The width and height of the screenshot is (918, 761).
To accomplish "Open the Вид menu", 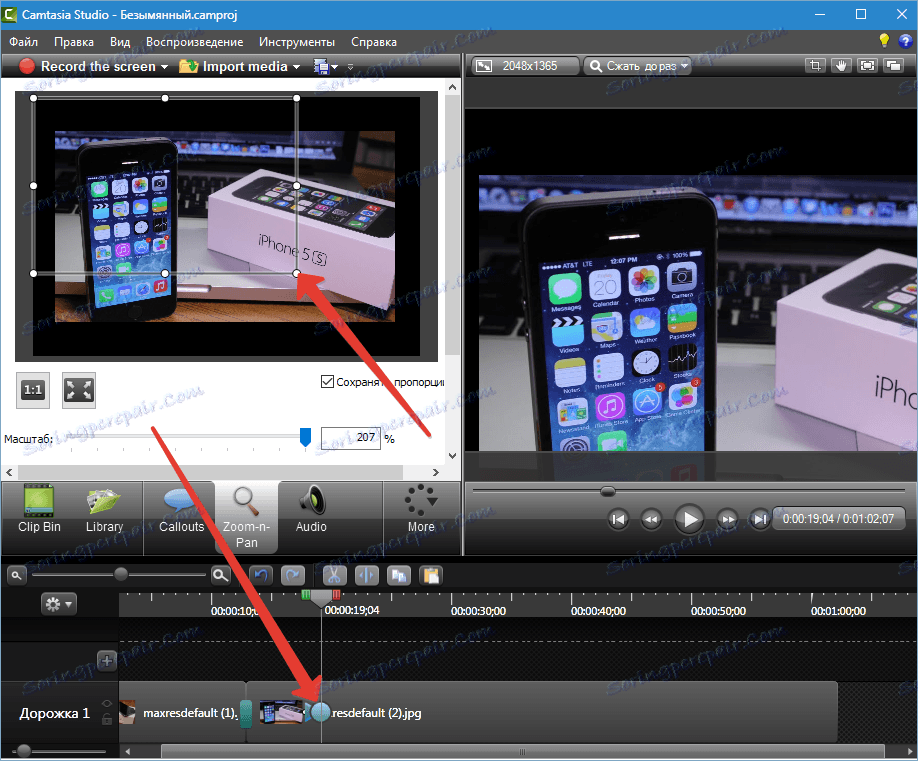I will pos(120,42).
